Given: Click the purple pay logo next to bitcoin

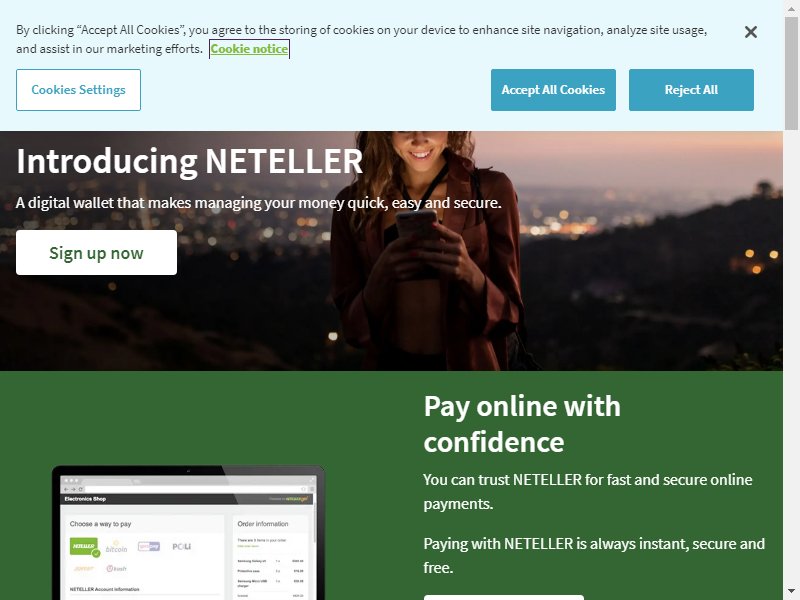Looking at the screenshot, I should click(x=149, y=546).
